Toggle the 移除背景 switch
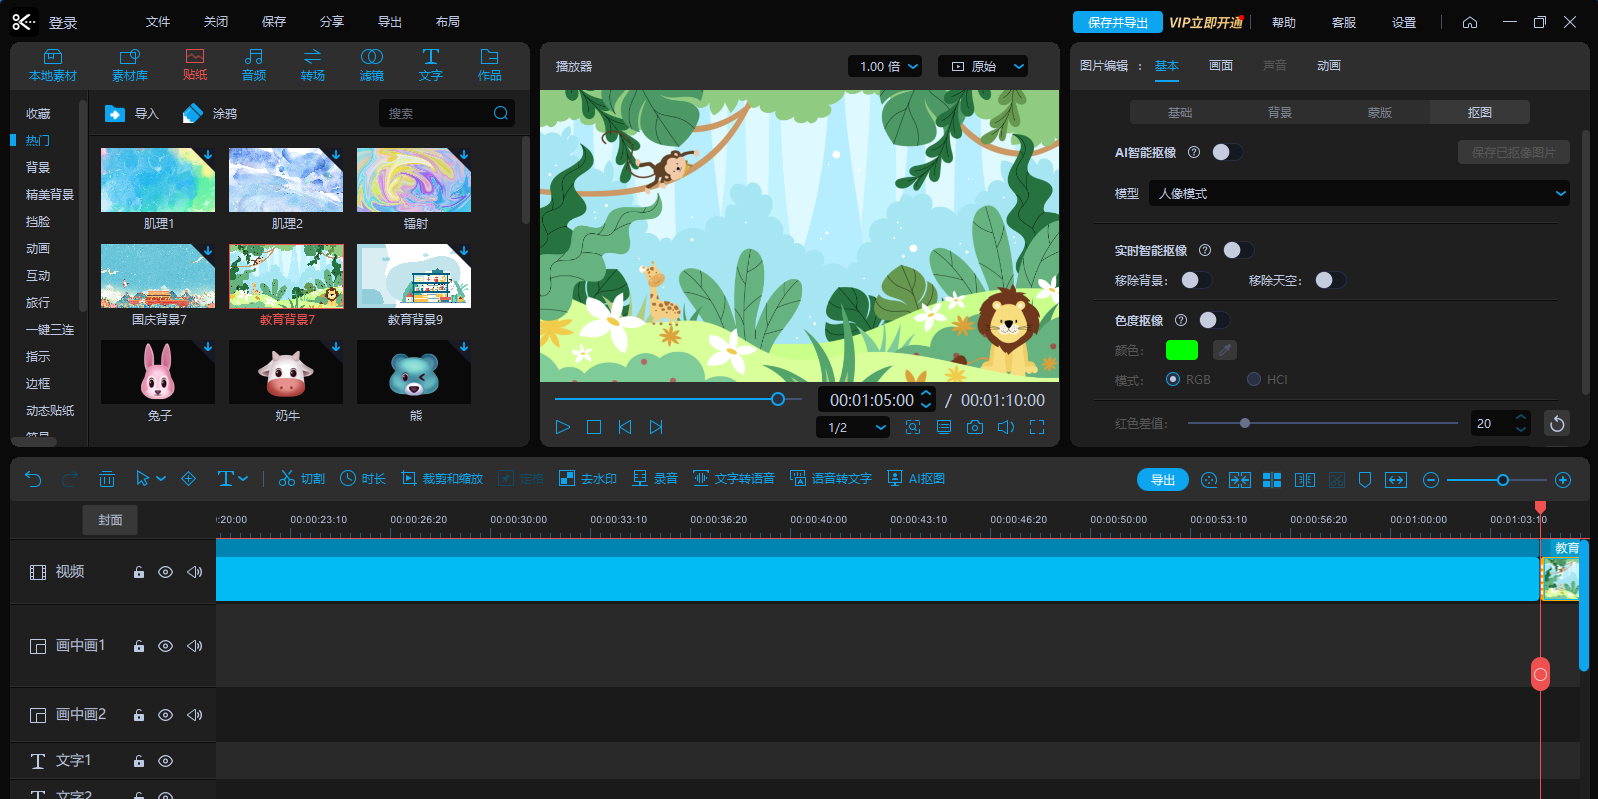This screenshot has height=799, width=1598. point(1196,280)
